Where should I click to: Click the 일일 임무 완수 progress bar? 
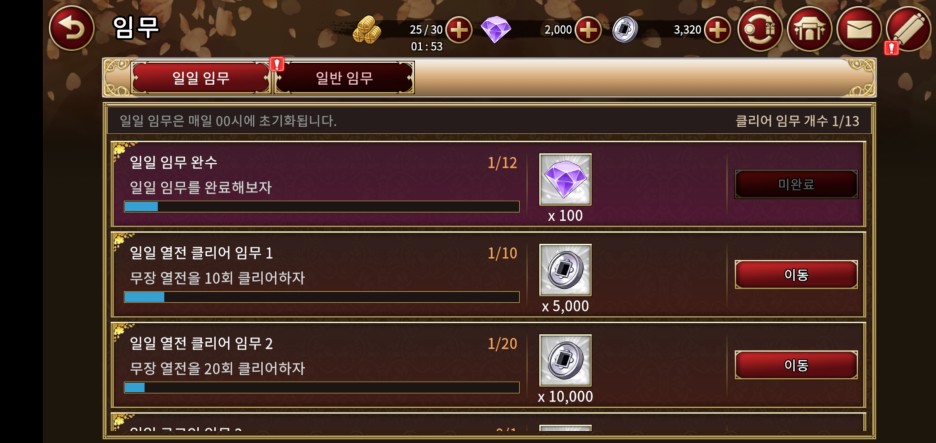(x=322, y=207)
